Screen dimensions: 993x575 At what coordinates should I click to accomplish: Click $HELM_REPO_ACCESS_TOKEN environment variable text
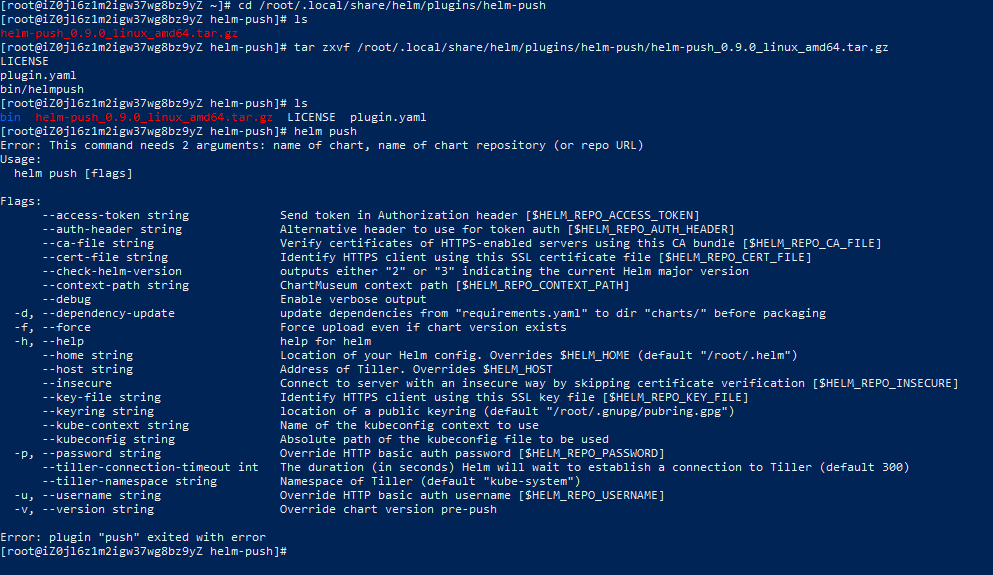point(612,215)
